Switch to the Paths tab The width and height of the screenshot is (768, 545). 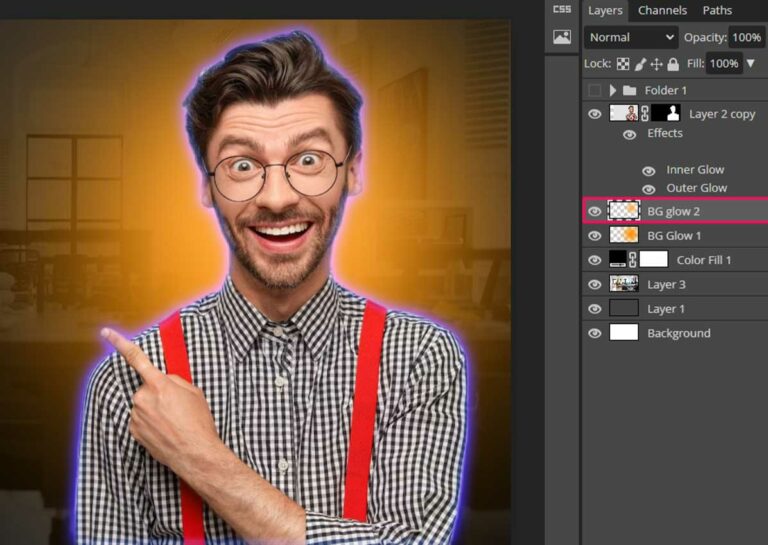[x=717, y=10]
